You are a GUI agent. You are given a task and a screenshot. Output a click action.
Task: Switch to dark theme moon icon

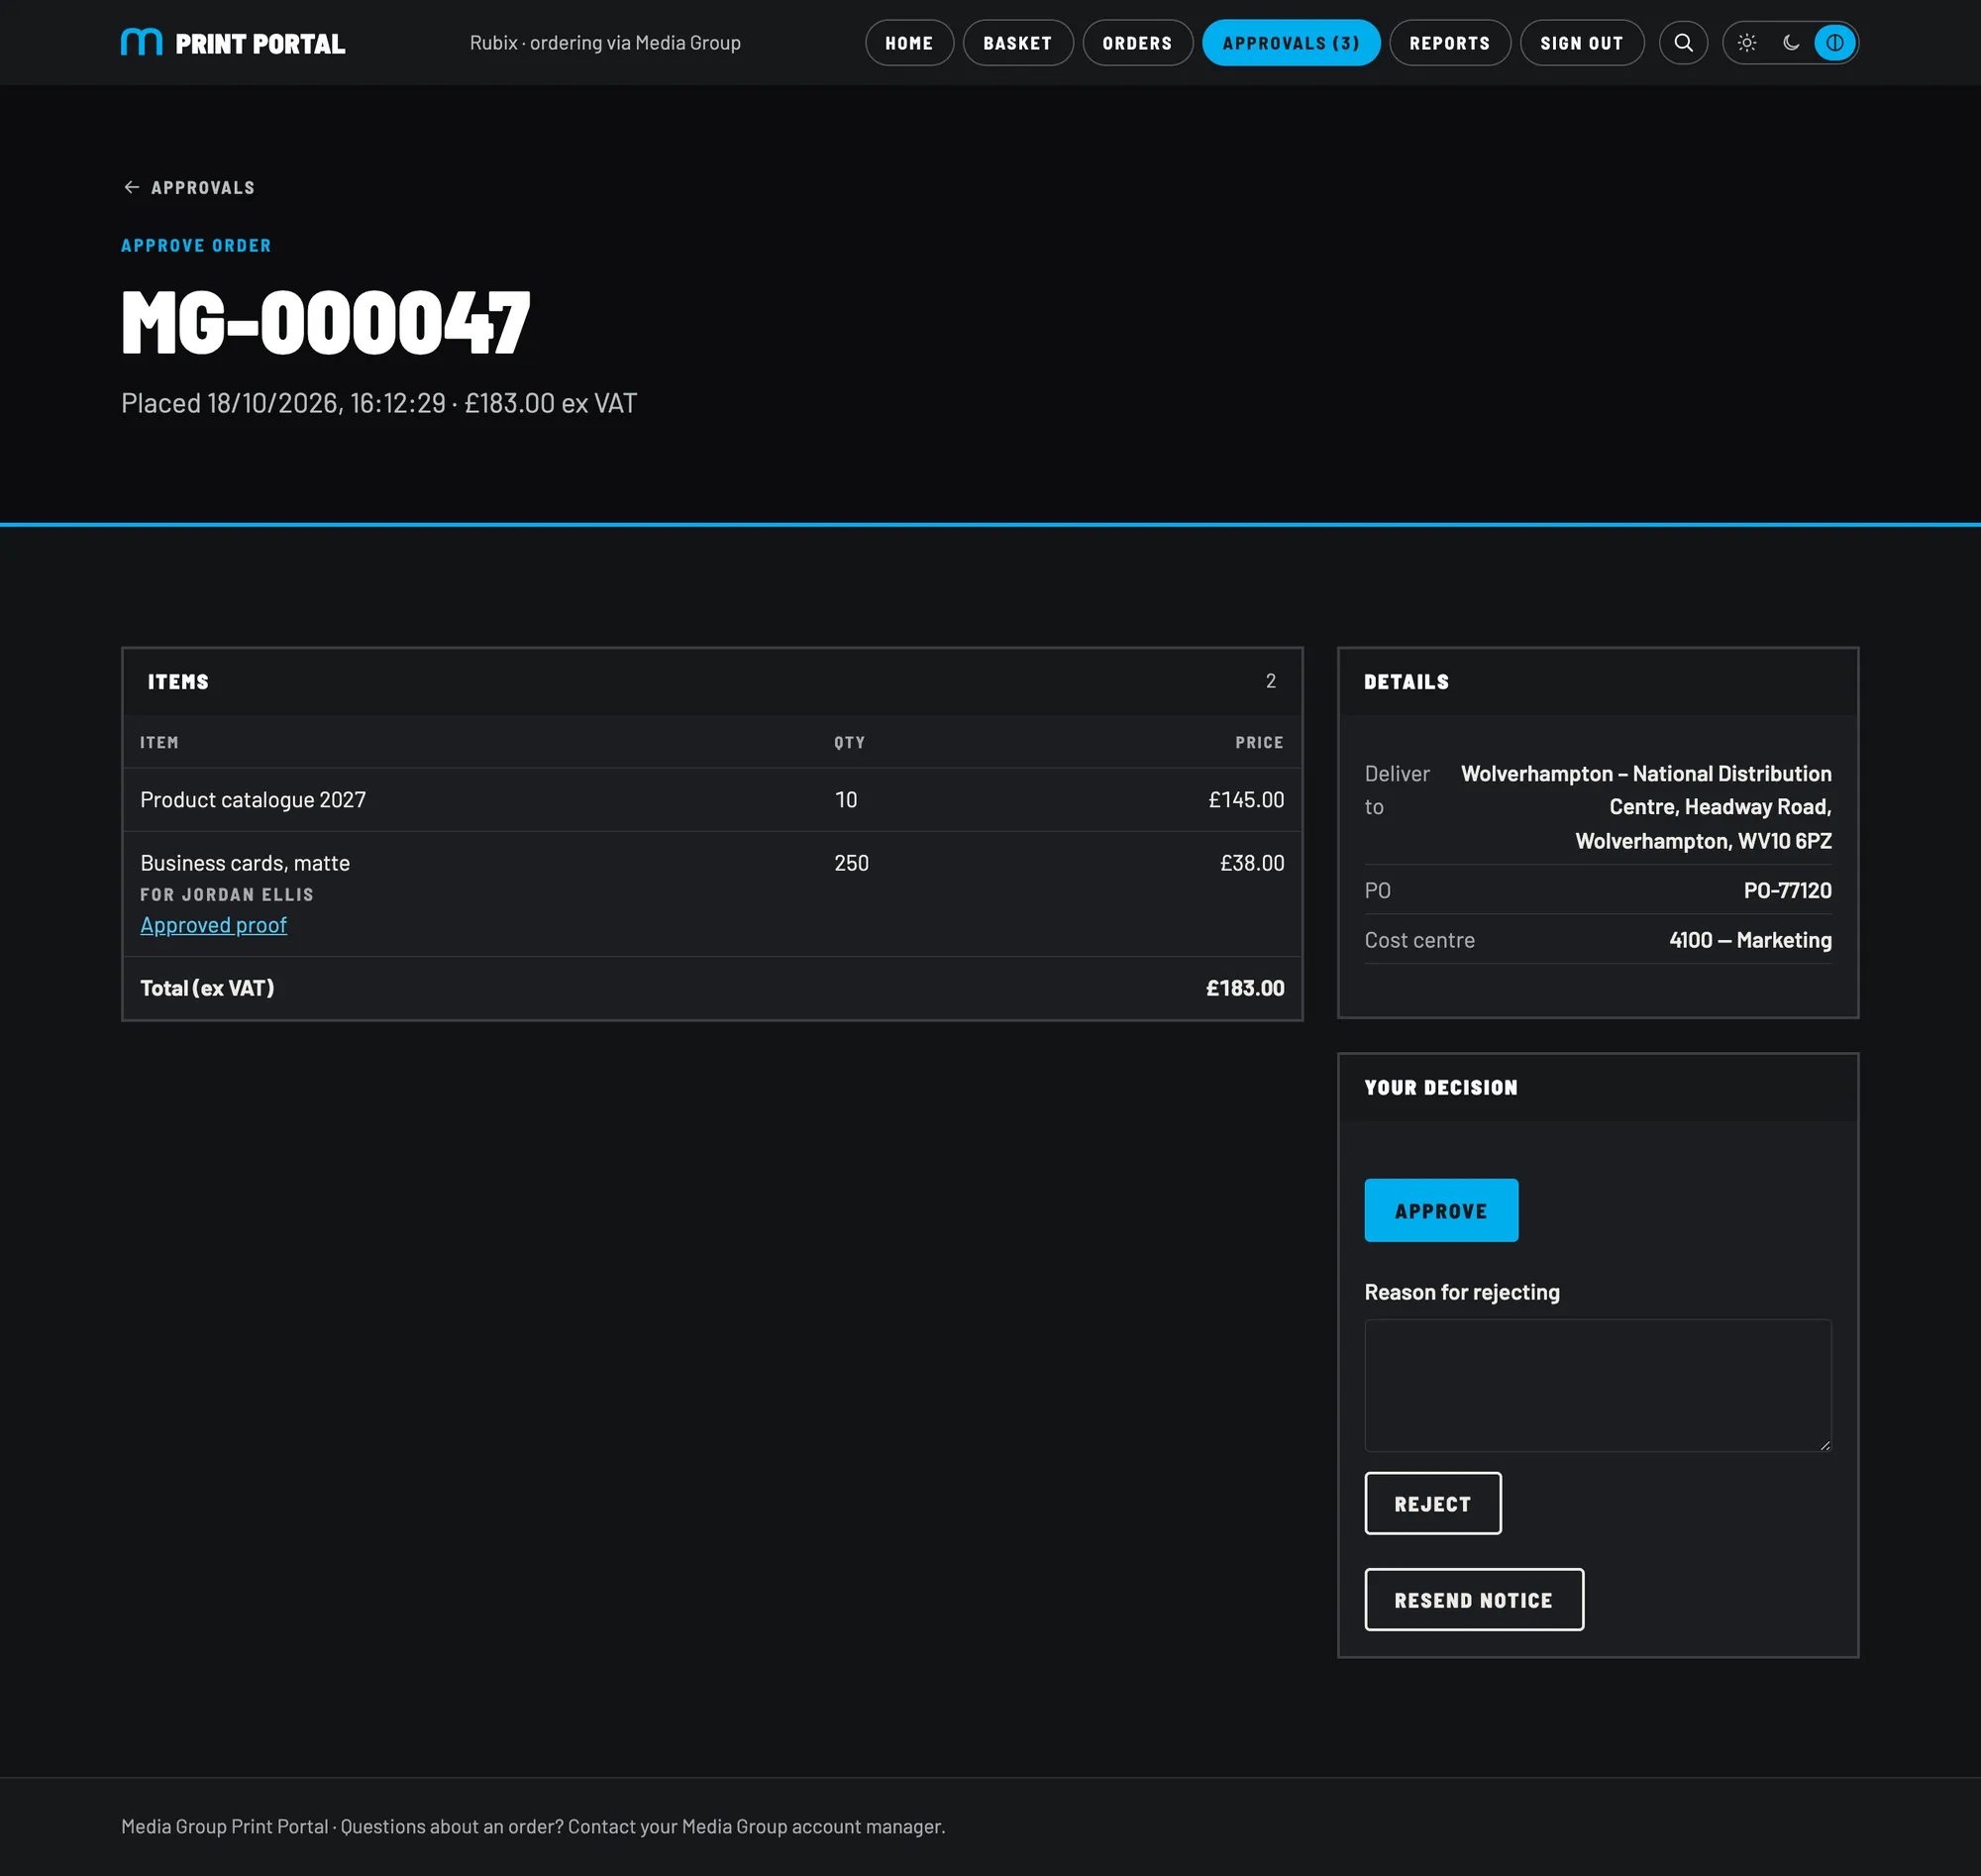tap(1790, 43)
